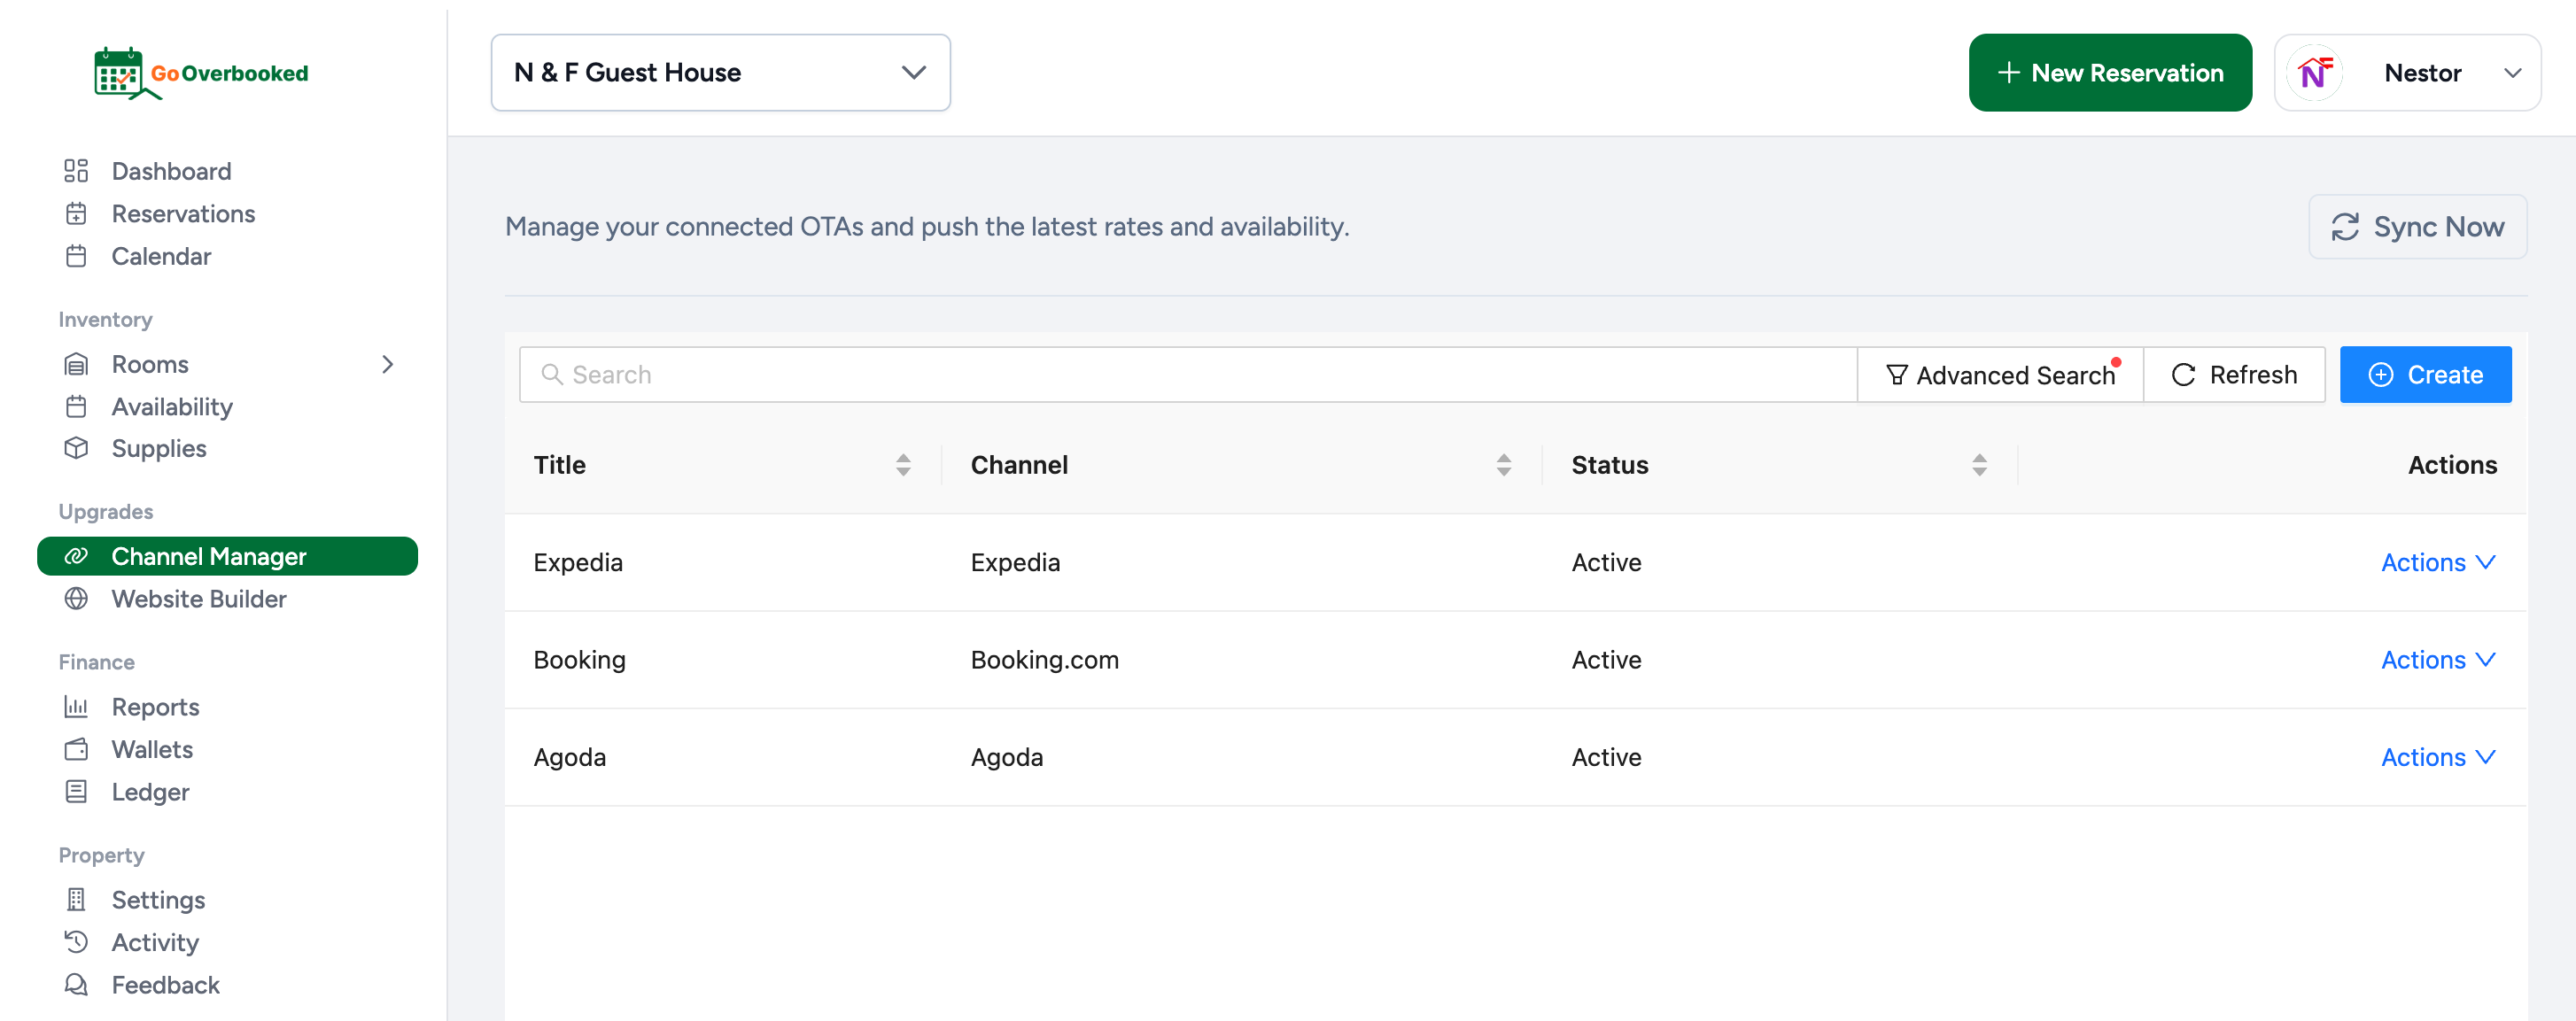Viewport: 2576px width, 1021px height.
Task: Click the Wallets icon in sidebar
Action: coord(76,749)
